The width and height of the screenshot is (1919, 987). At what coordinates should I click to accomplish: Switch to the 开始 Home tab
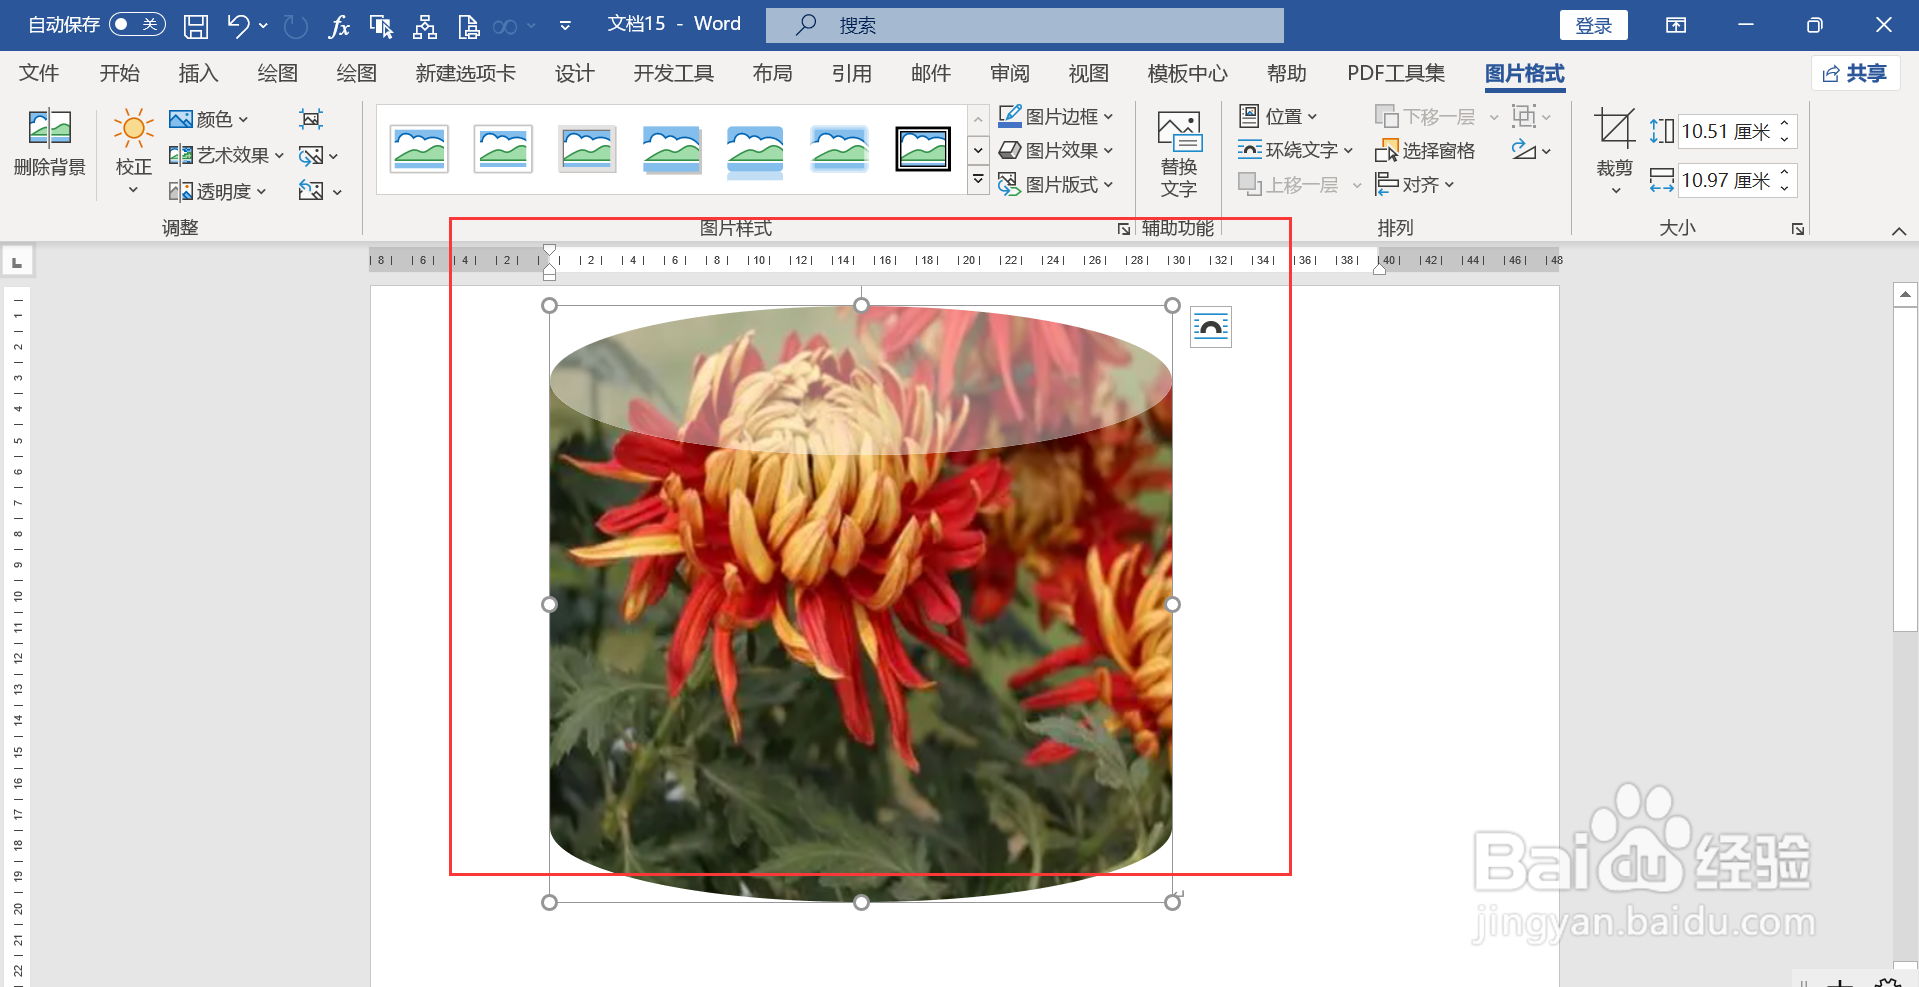tap(119, 73)
